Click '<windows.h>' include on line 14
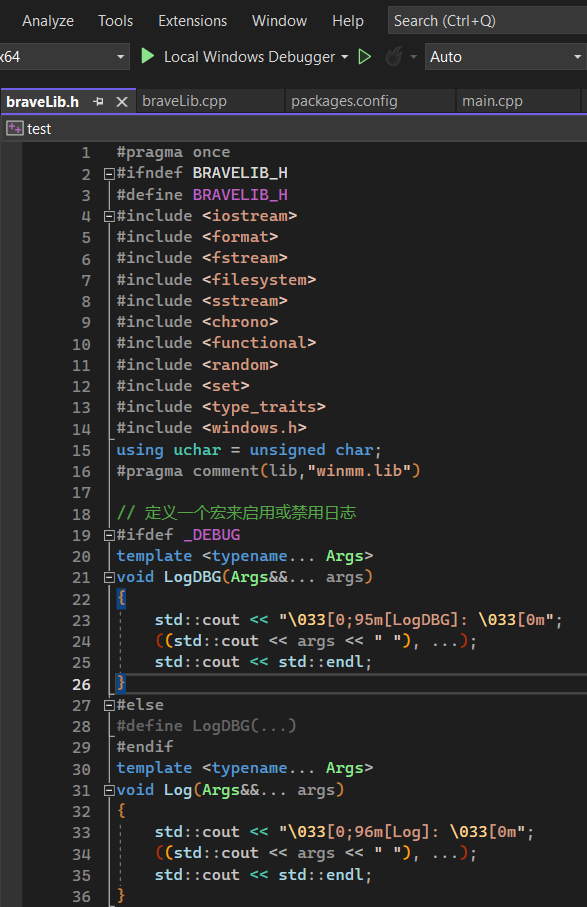 [x=254, y=428]
